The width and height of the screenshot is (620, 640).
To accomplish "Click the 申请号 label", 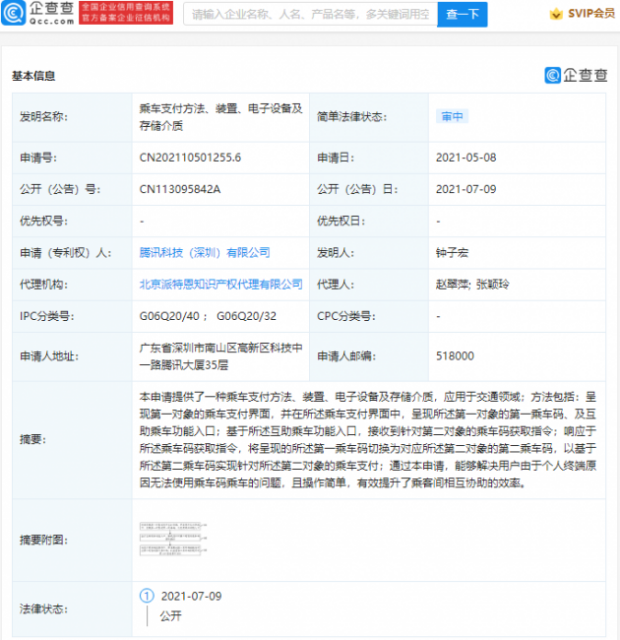I will click(38, 158).
